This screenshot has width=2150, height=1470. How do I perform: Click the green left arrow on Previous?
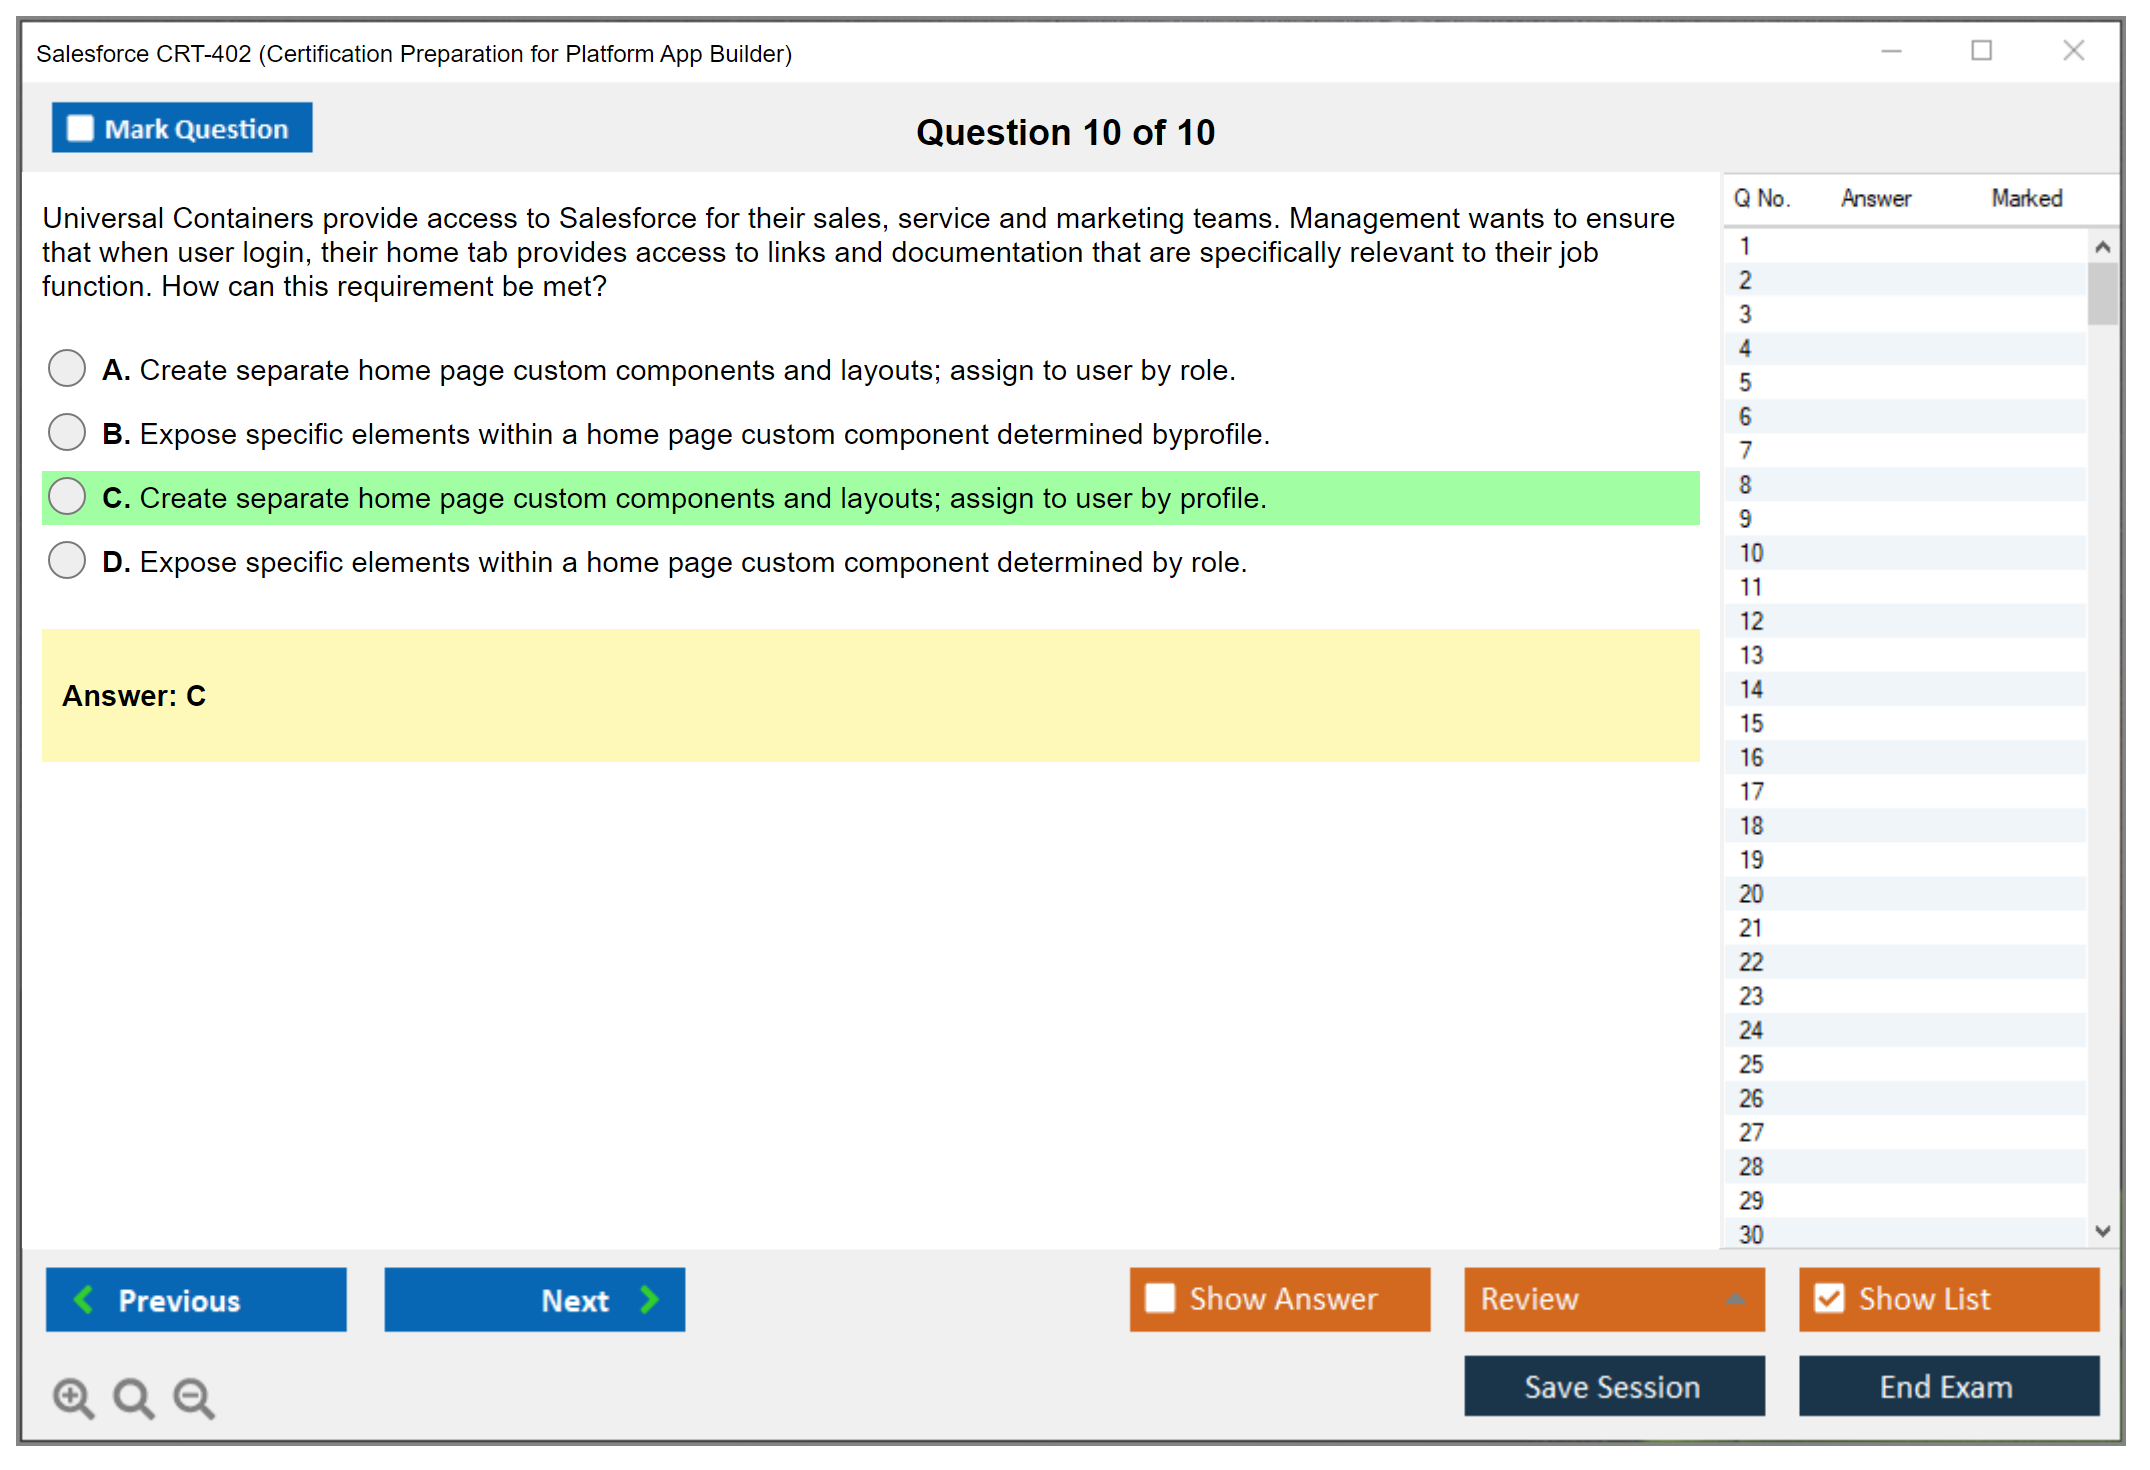pyautogui.click(x=84, y=1299)
